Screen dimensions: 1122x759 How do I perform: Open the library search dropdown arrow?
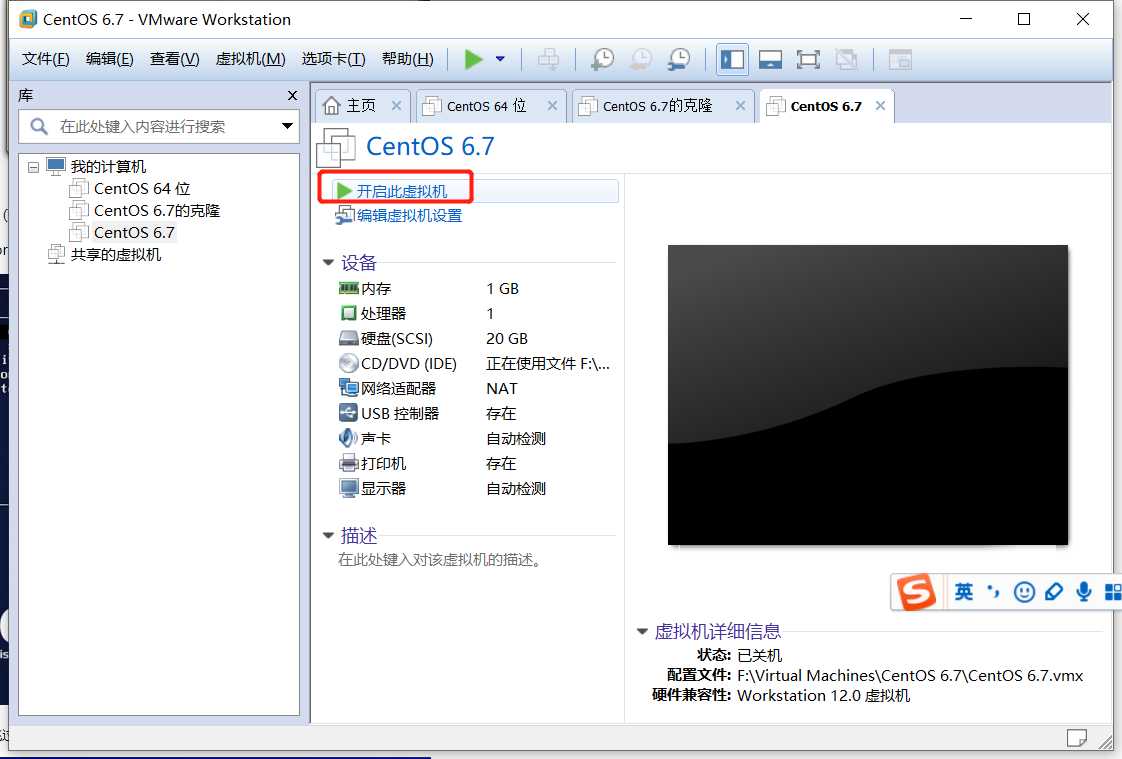coord(288,127)
